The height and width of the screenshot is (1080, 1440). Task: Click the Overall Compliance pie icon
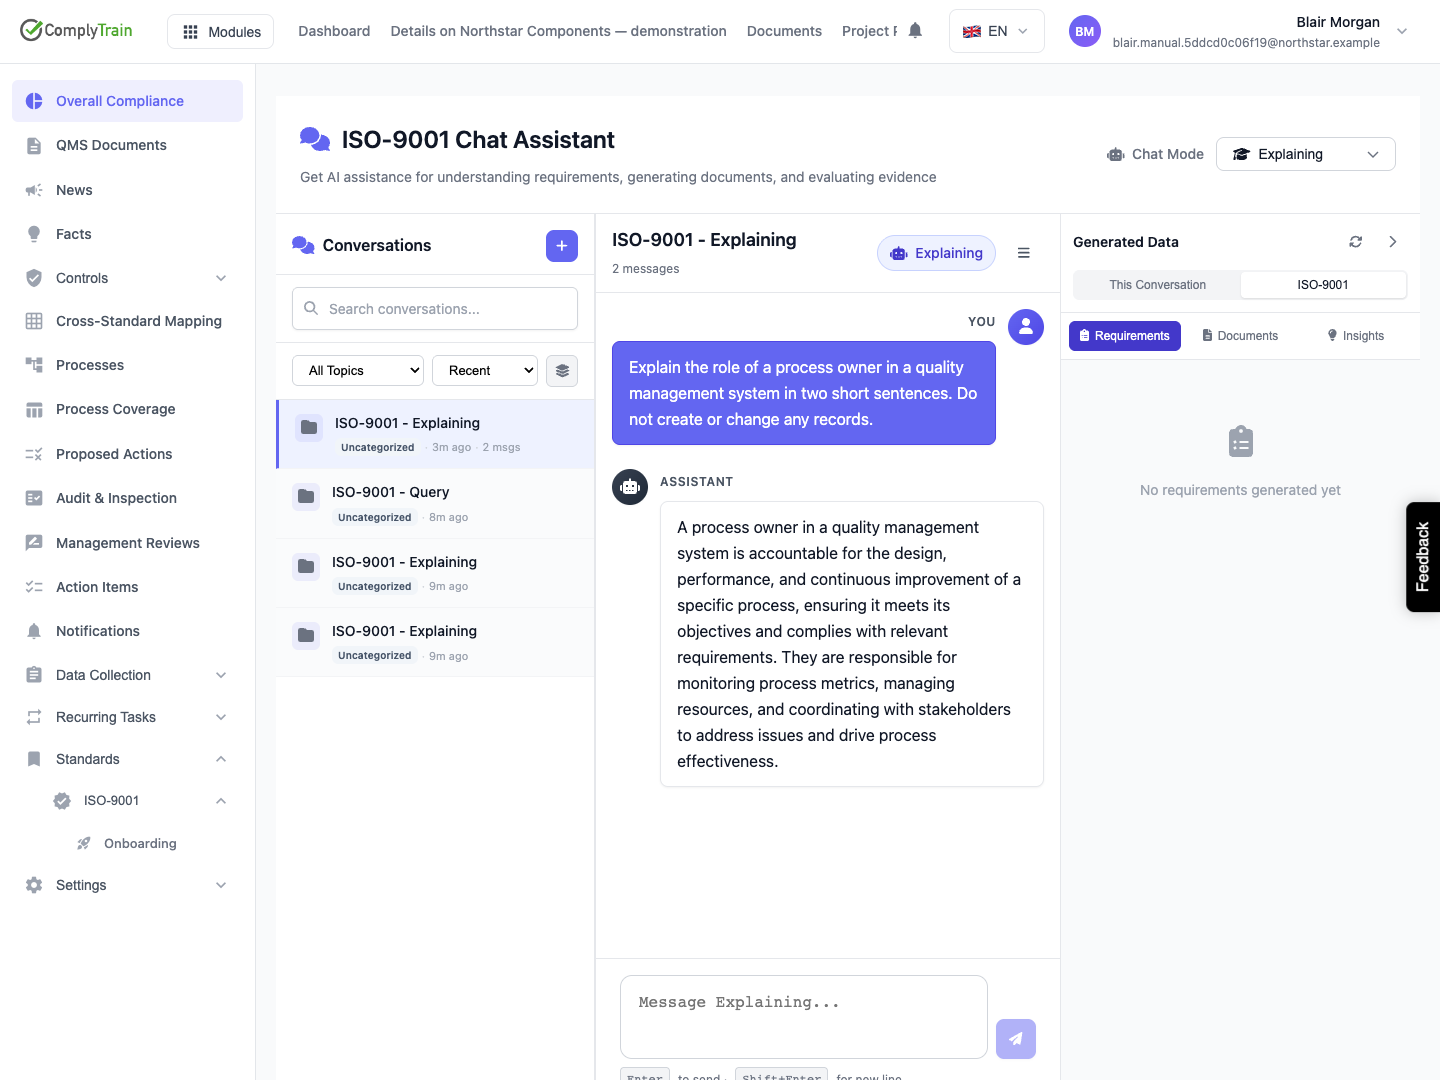(34, 101)
